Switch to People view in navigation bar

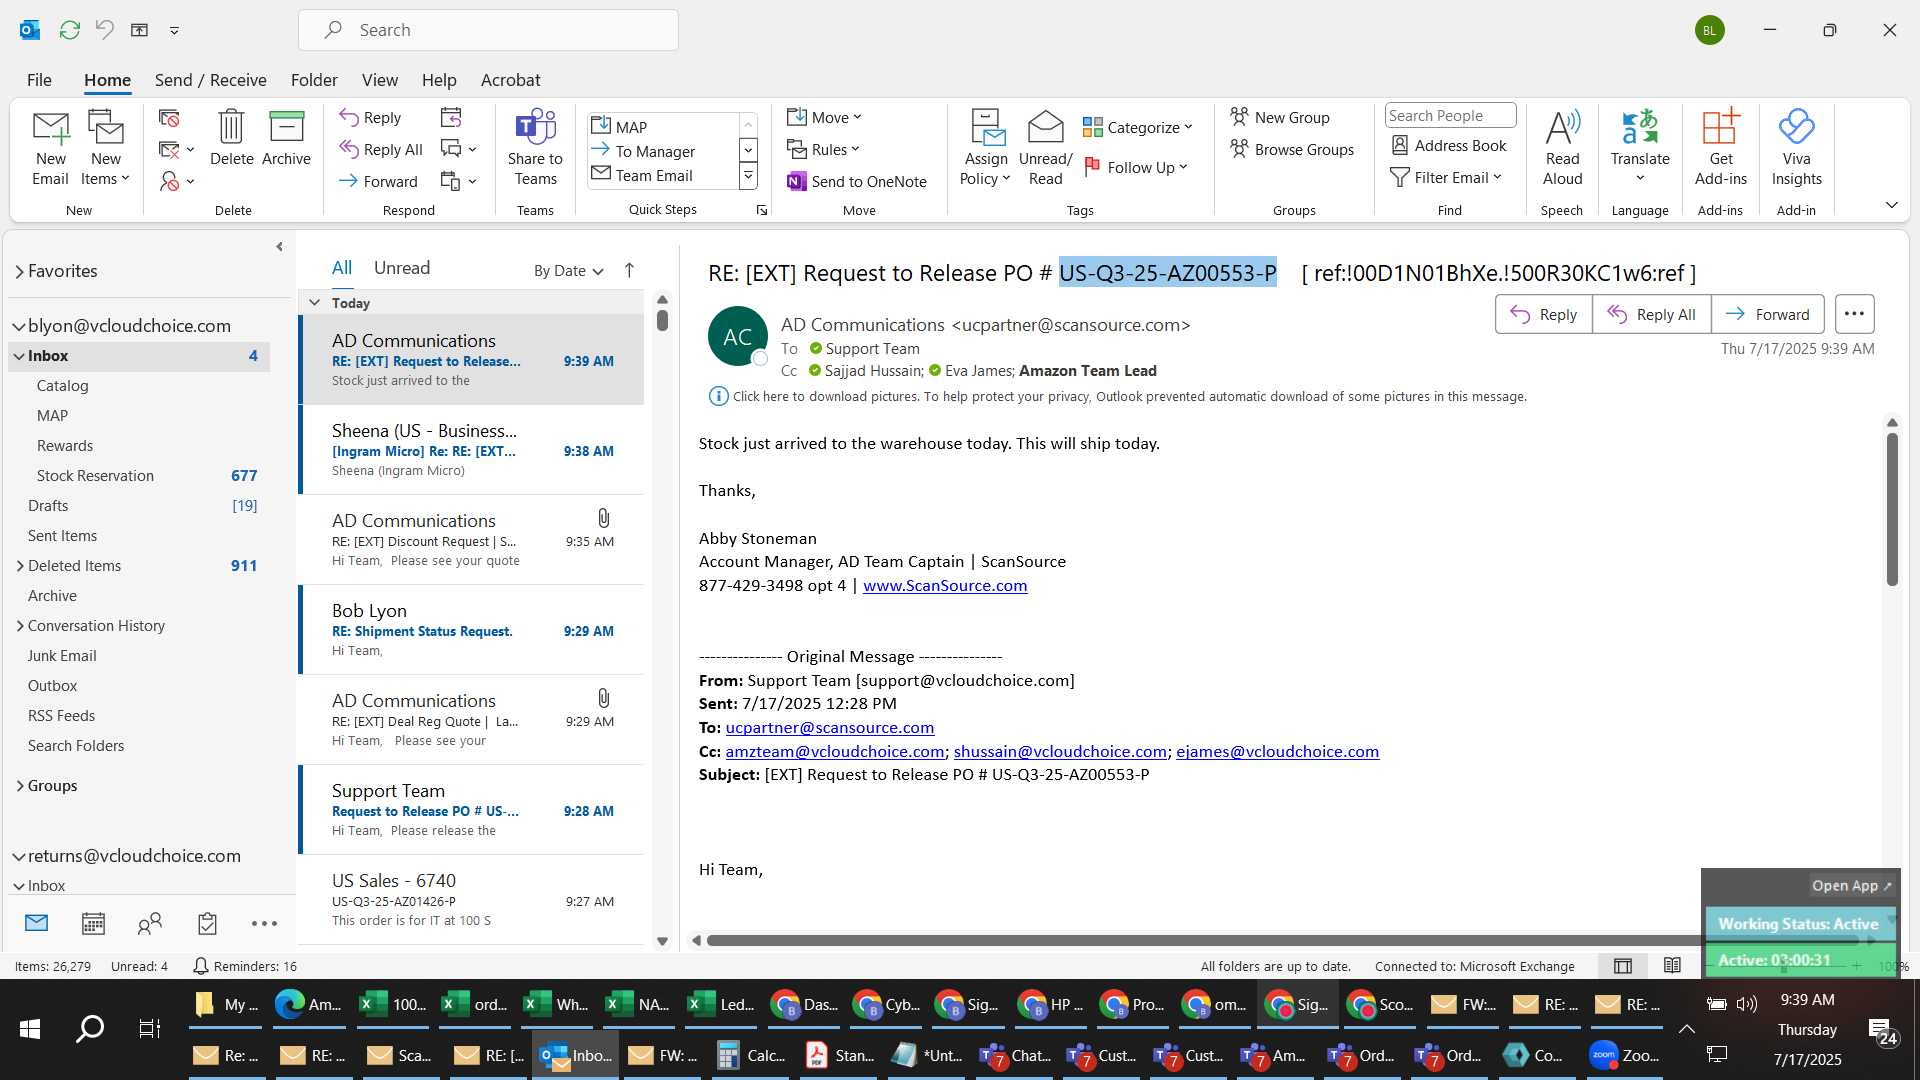pyautogui.click(x=150, y=923)
